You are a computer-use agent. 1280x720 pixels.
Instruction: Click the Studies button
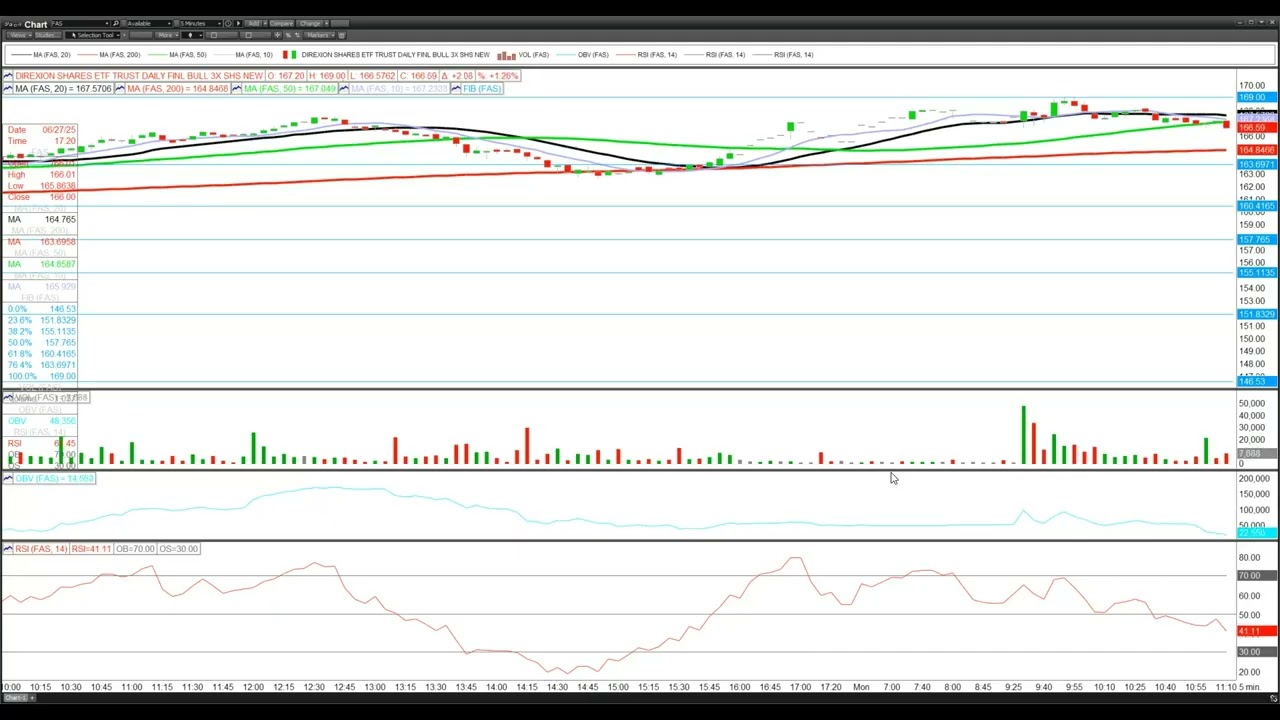pos(47,35)
